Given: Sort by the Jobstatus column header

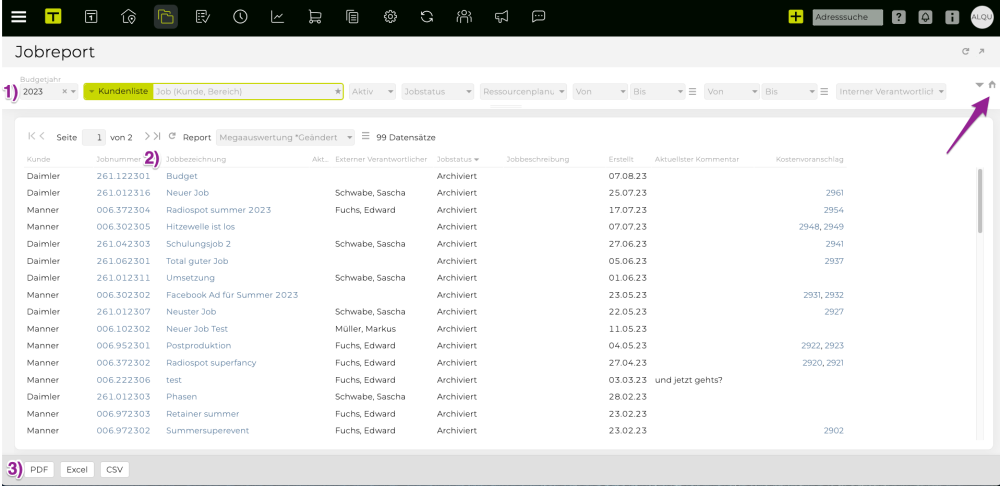Looking at the screenshot, I should point(458,159).
